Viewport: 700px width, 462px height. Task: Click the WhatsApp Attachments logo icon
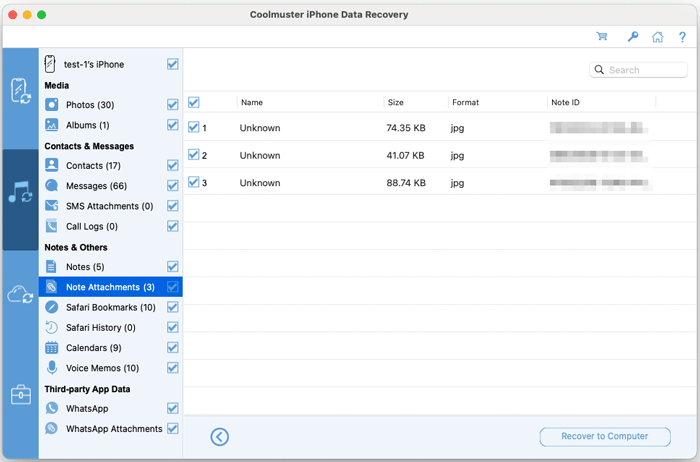pyautogui.click(x=51, y=429)
